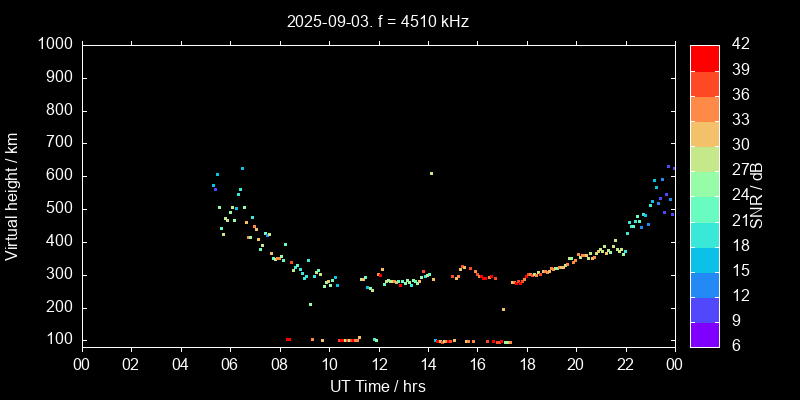Click the x-axis tick label "22"
Image resolution: width=800 pixels, height=400 pixels.
[x=626, y=364]
